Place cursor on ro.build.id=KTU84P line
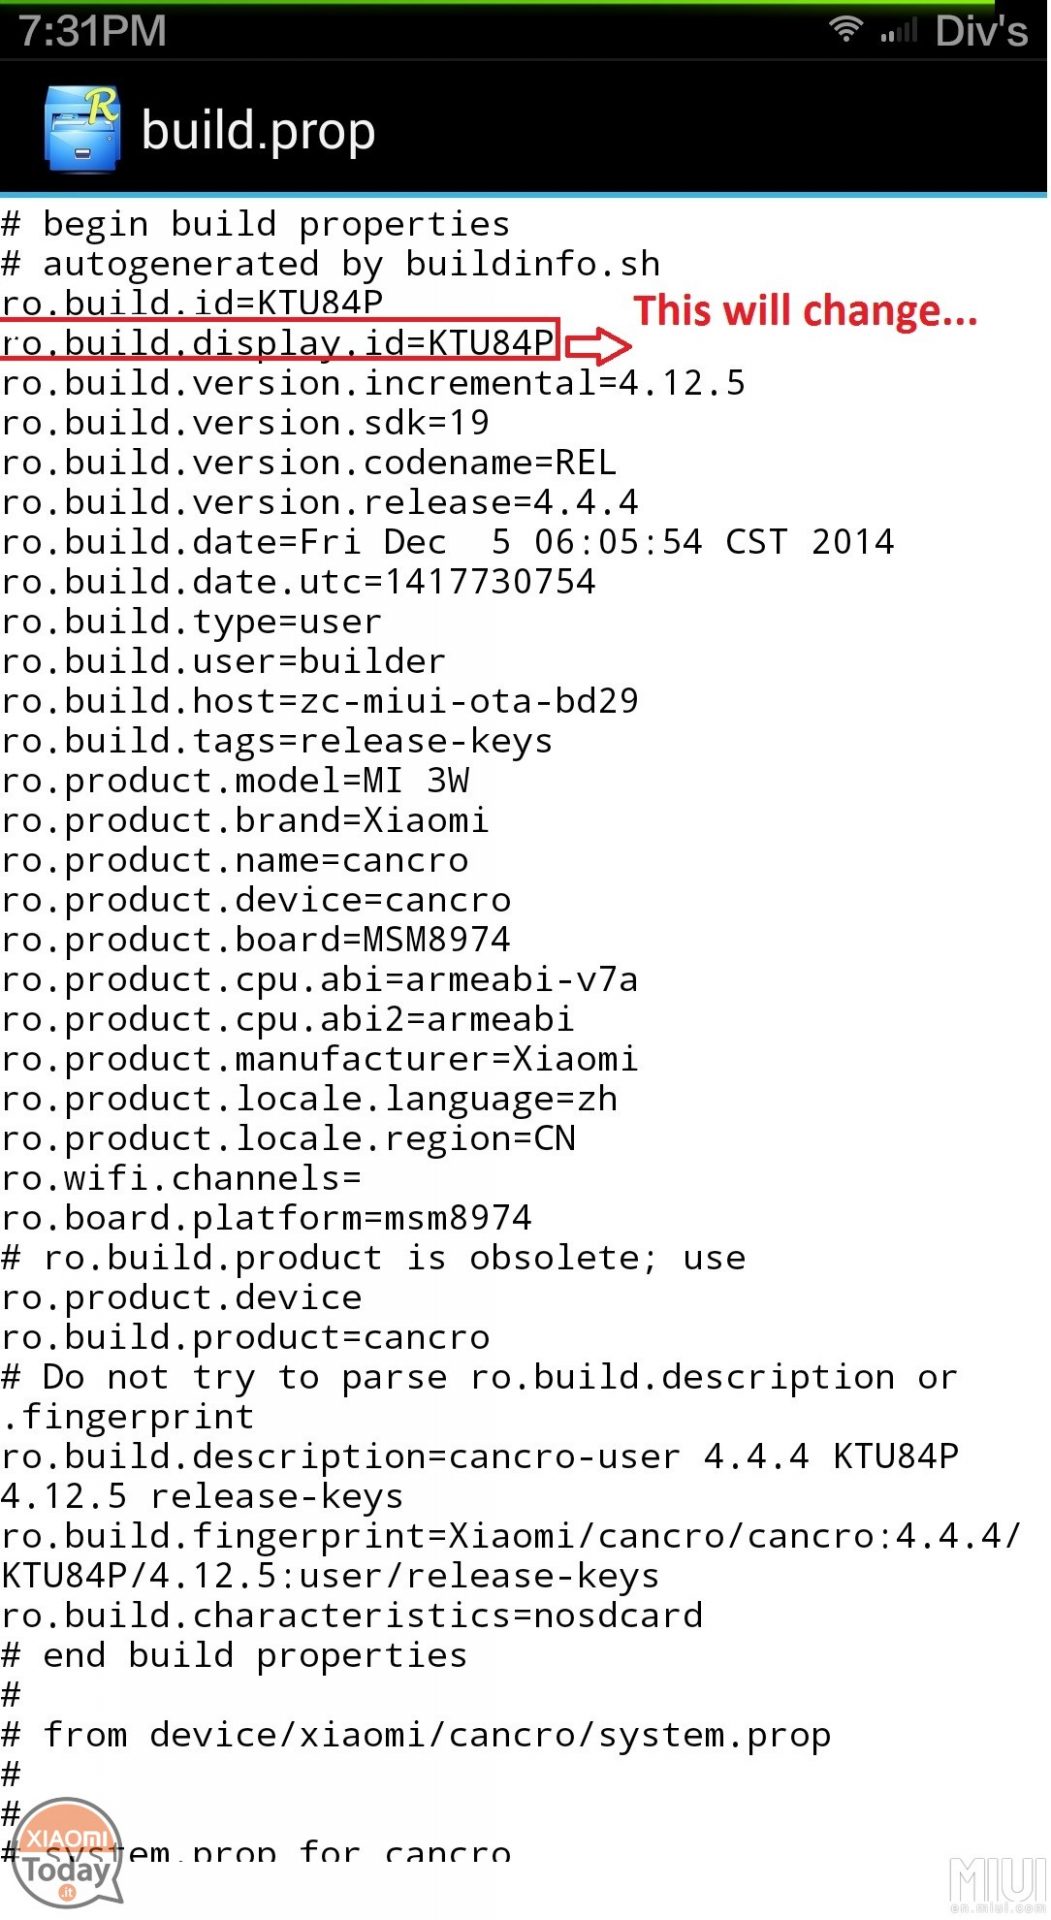The height and width of the screenshot is (1920, 1051). tap(192, 303)
